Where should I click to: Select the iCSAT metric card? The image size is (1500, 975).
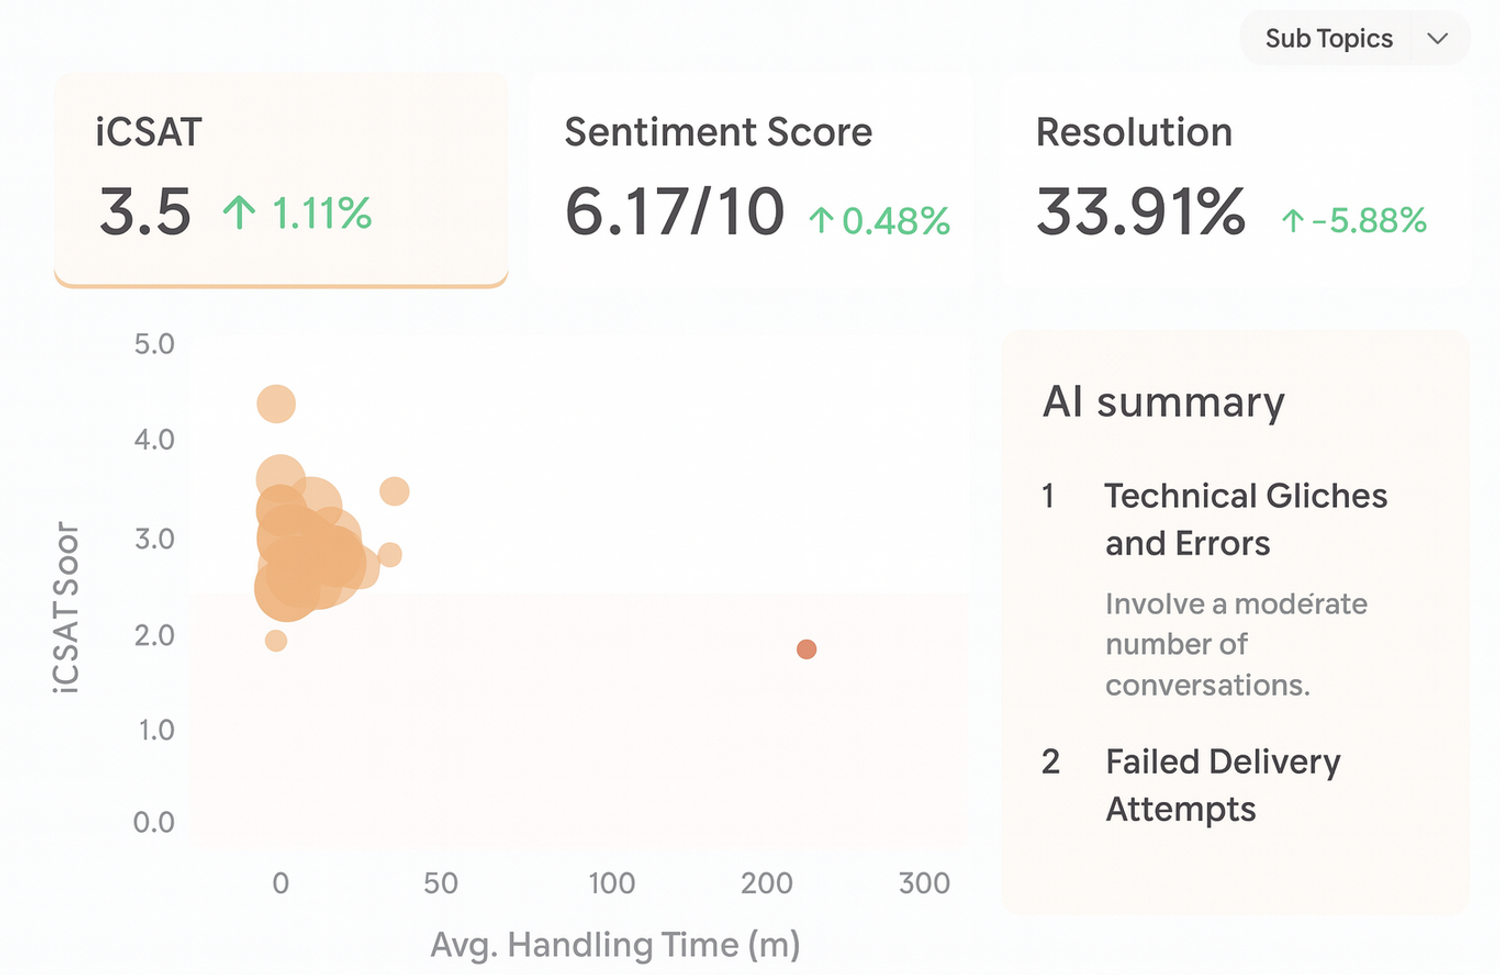point(281,180)
